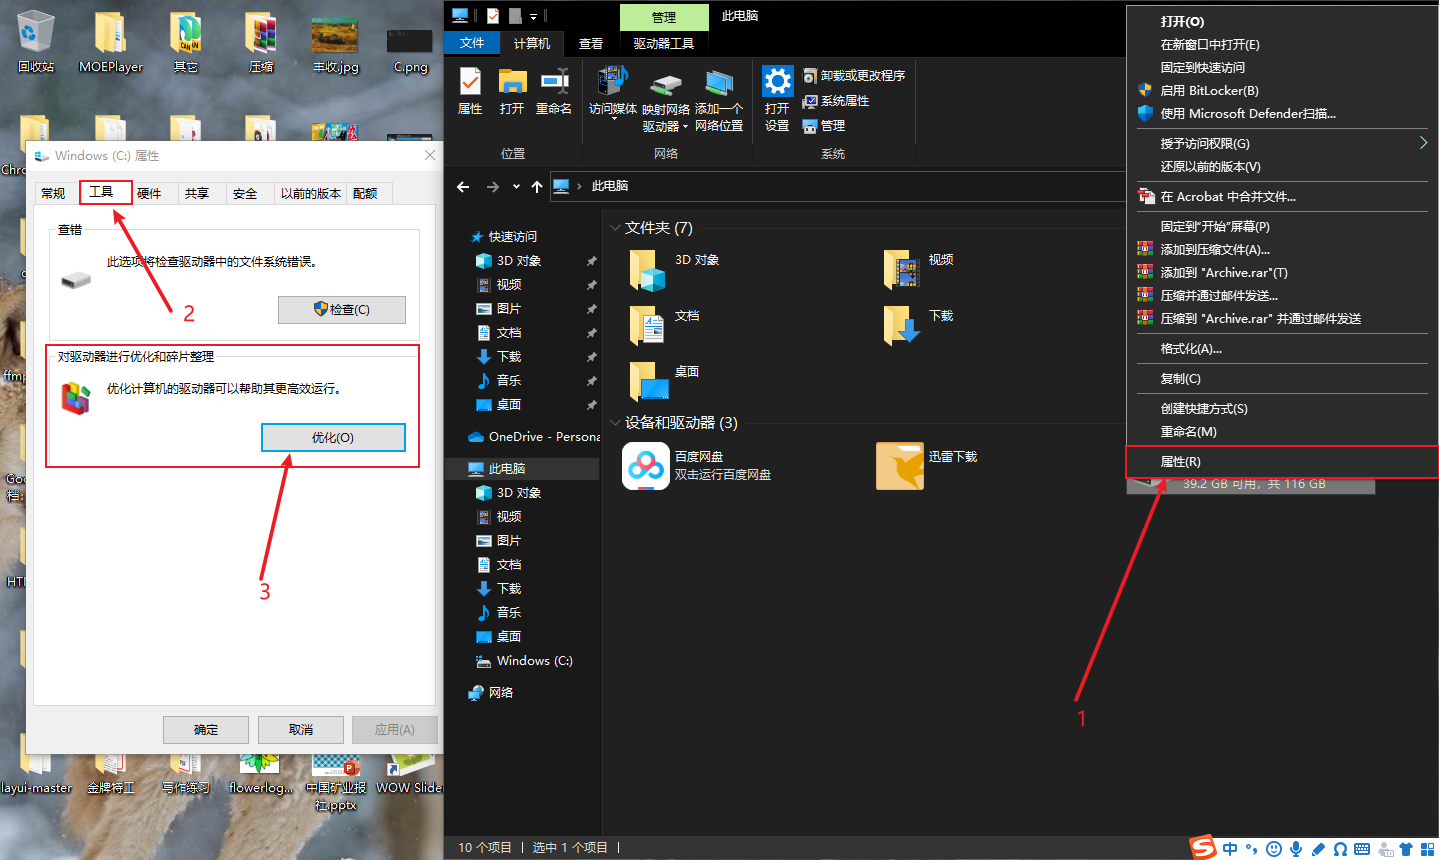Expand 授予访问权限(G) submenu
The height and width of the screenshot is (860, 1439).
1282,143
